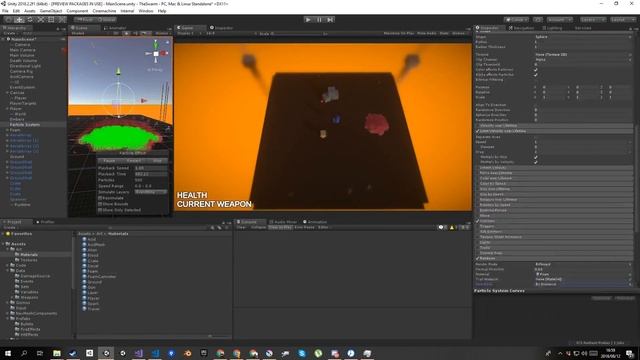Select the Move tool

(19, 19)
